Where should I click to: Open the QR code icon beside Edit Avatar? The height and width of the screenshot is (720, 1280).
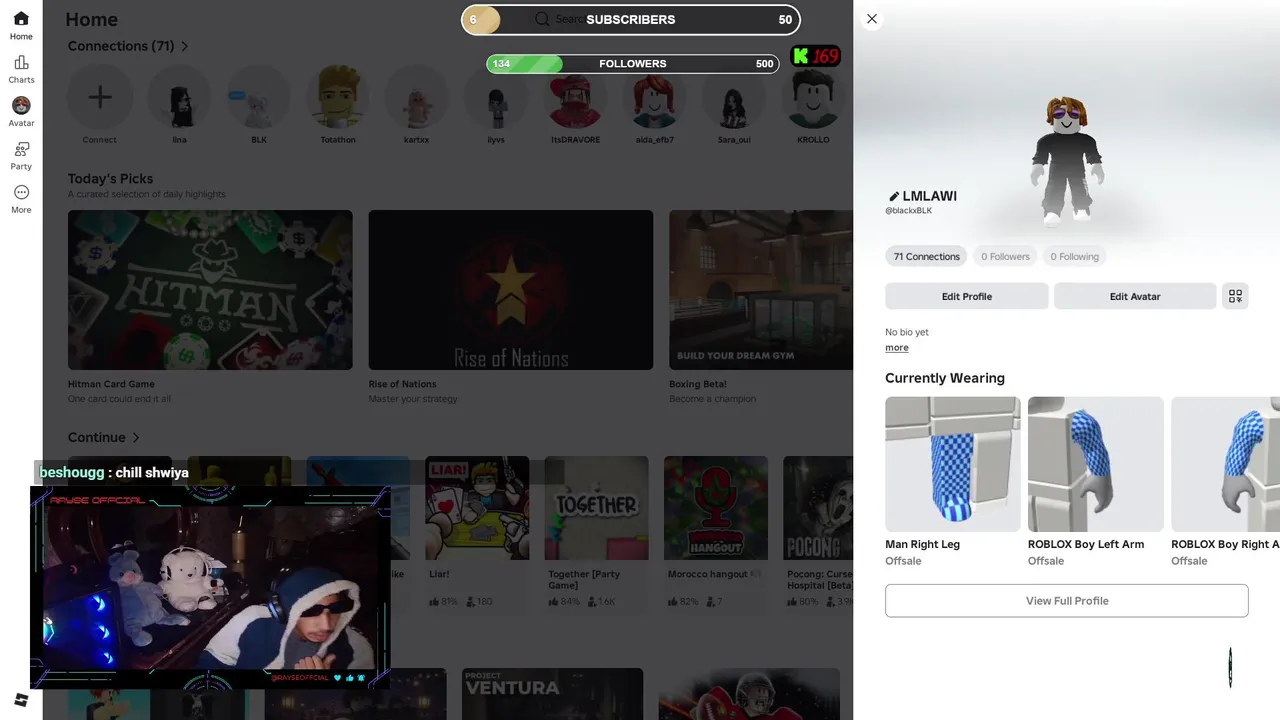pos(1235,296)
